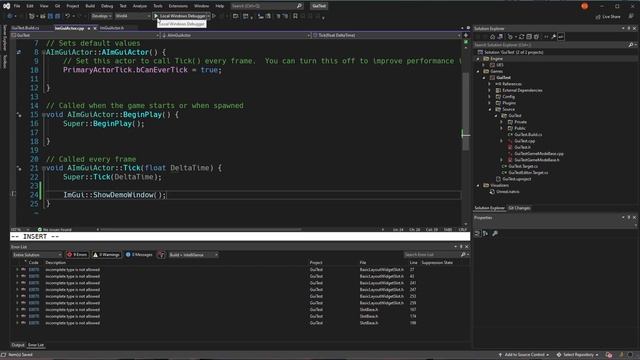
Task: Click Switch Views icon in Solution Explorer
Action: [x=500, y=37]
